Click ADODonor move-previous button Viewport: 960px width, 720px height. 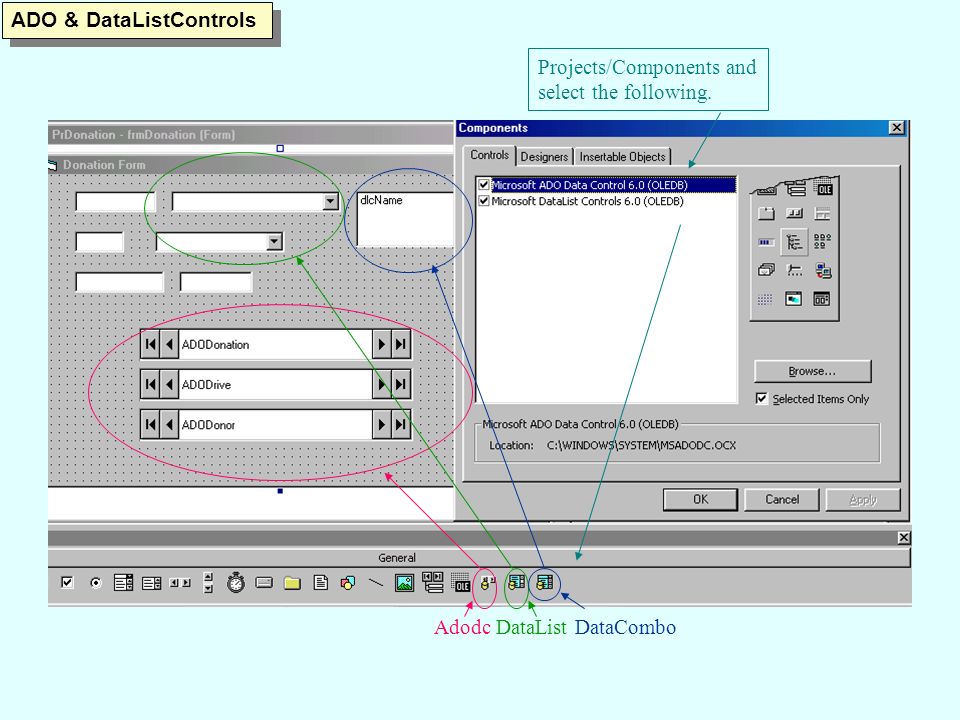coord(169,424)
